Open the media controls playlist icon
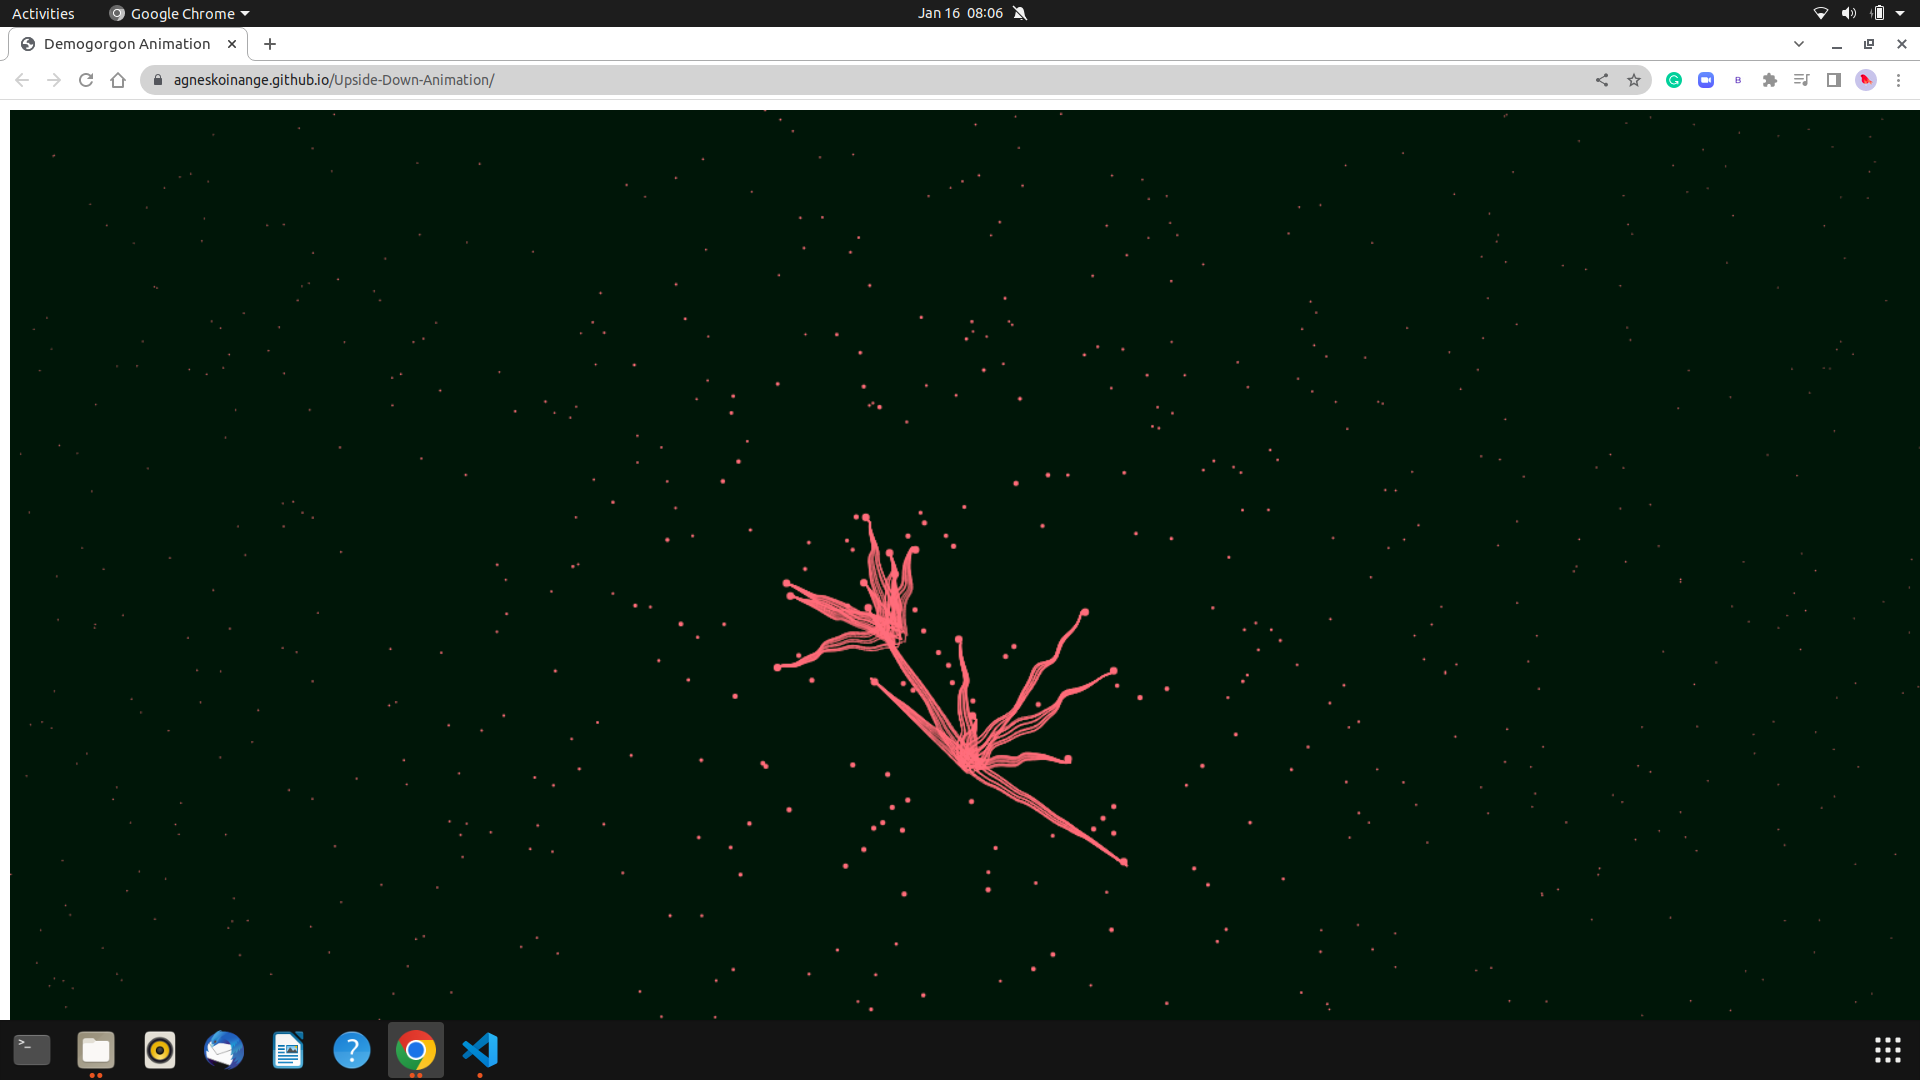Viewport: 1920px width, 1080px height. click(x=1802, y=80)
